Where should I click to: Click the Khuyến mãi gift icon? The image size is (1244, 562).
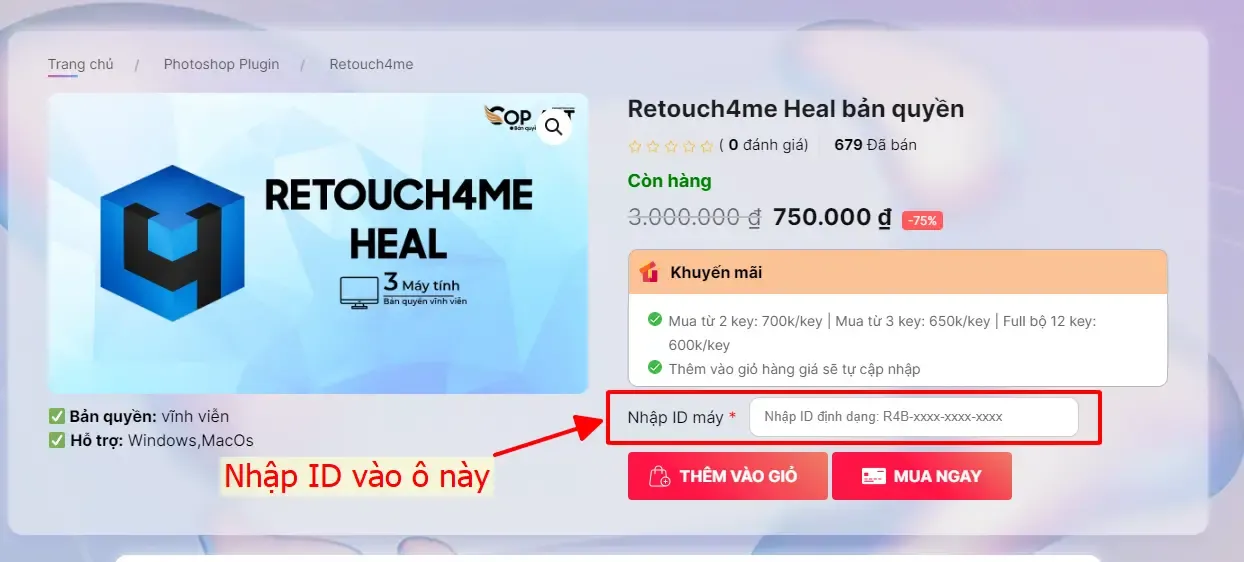(x=650, y=272)
